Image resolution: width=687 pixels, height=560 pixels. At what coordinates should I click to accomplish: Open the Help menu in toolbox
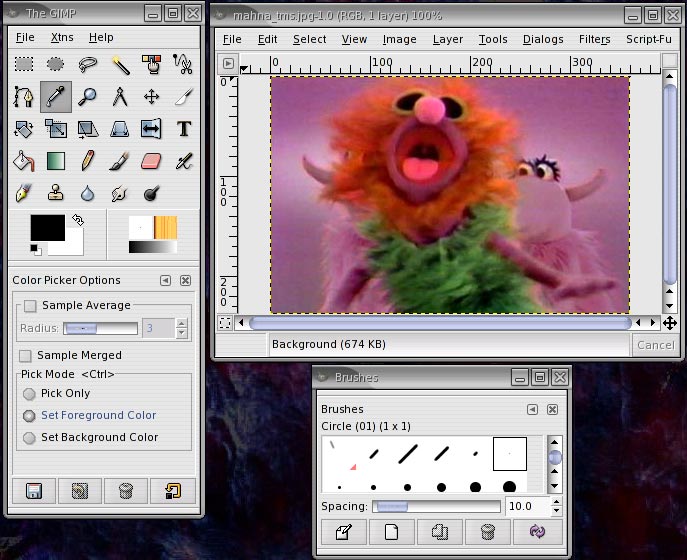point(101,38)
